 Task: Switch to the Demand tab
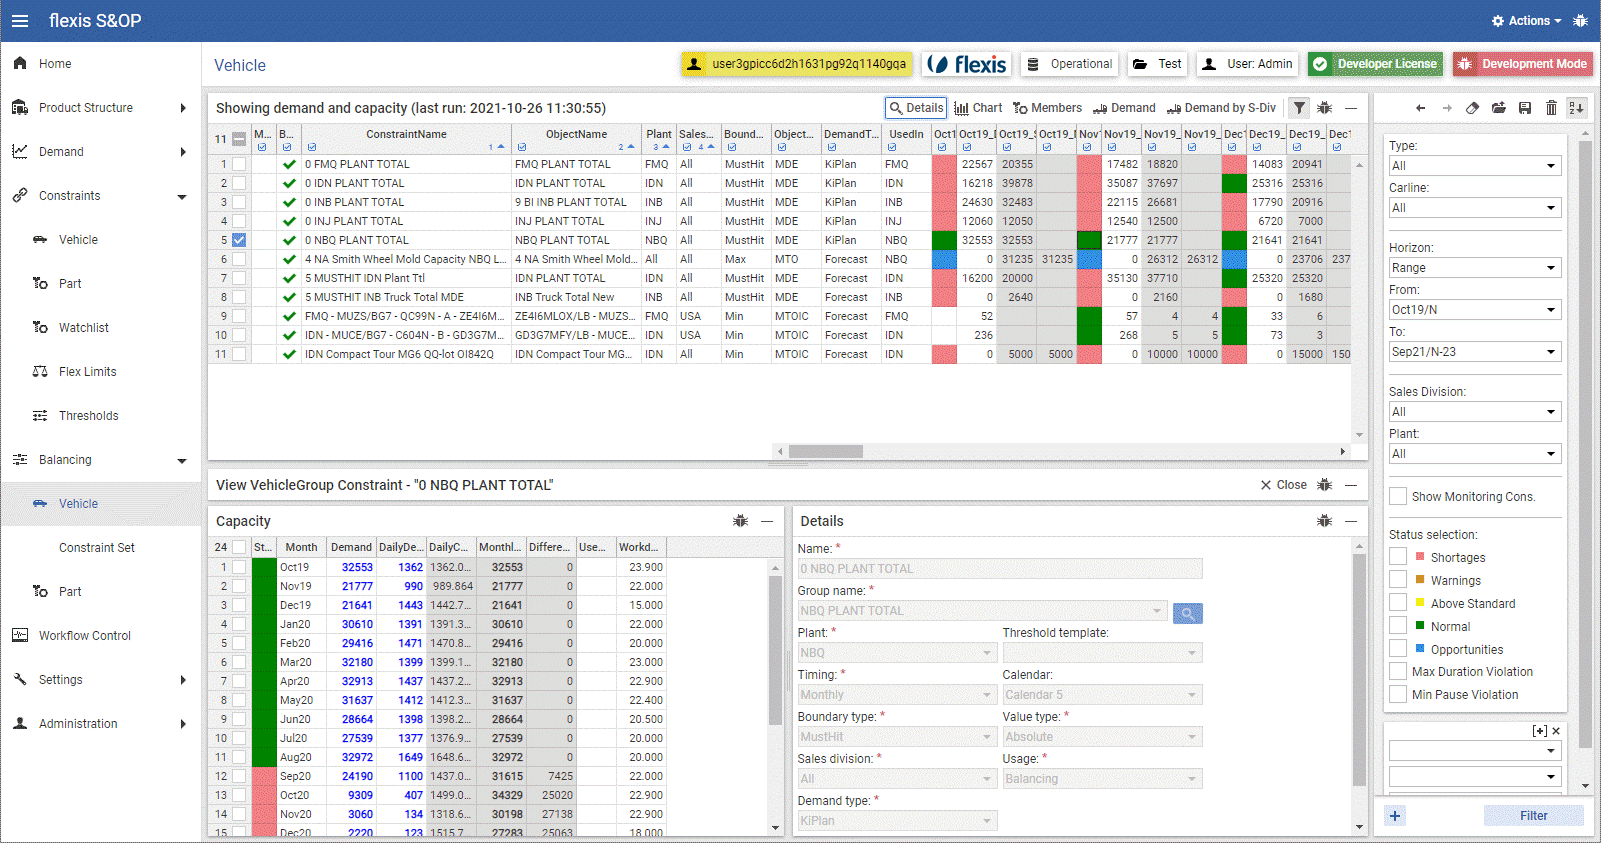pos(1124,108)
